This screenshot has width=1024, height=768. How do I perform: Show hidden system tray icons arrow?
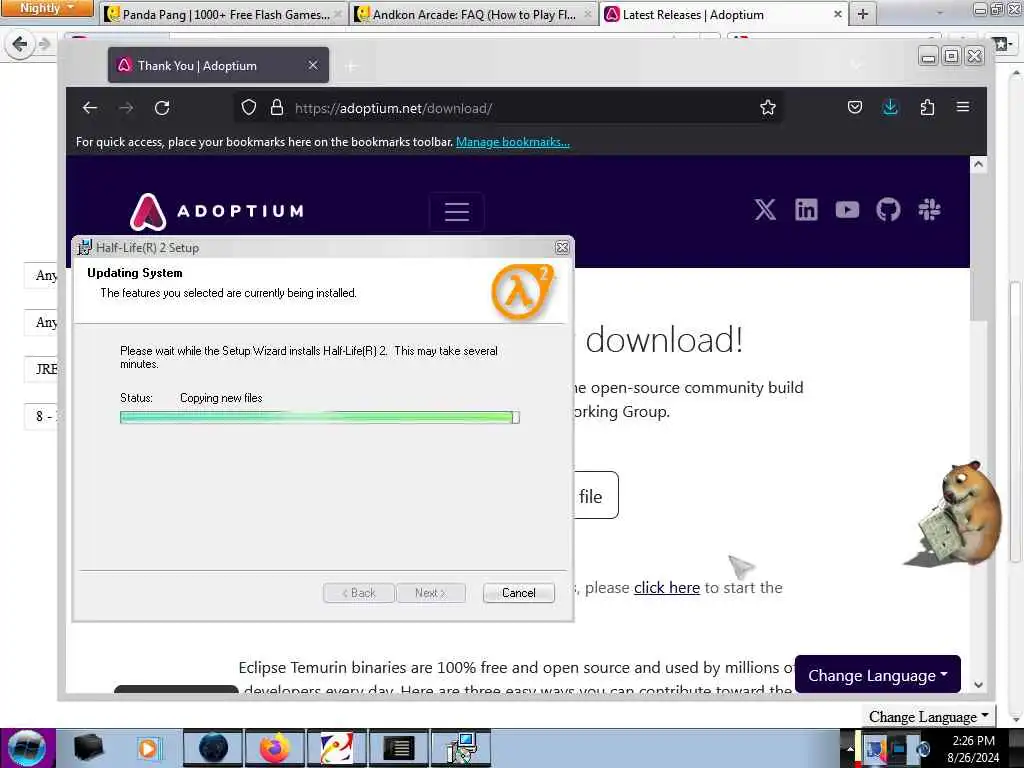(850, 748)
